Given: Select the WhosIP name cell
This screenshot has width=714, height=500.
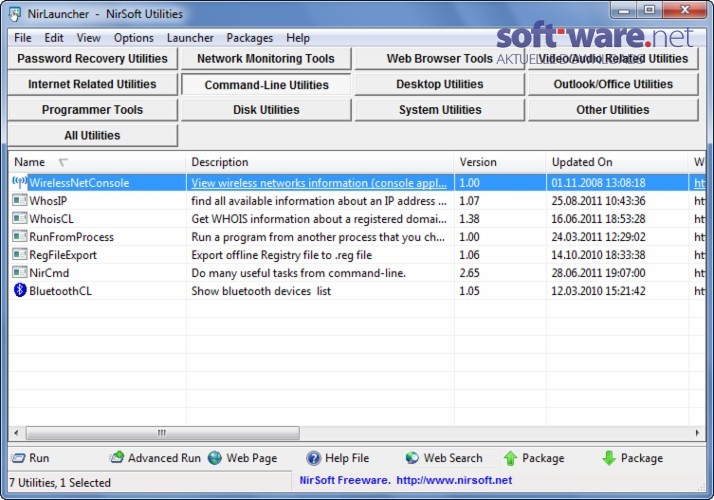Looking at the screenshot, I should [x=48, y=201].
